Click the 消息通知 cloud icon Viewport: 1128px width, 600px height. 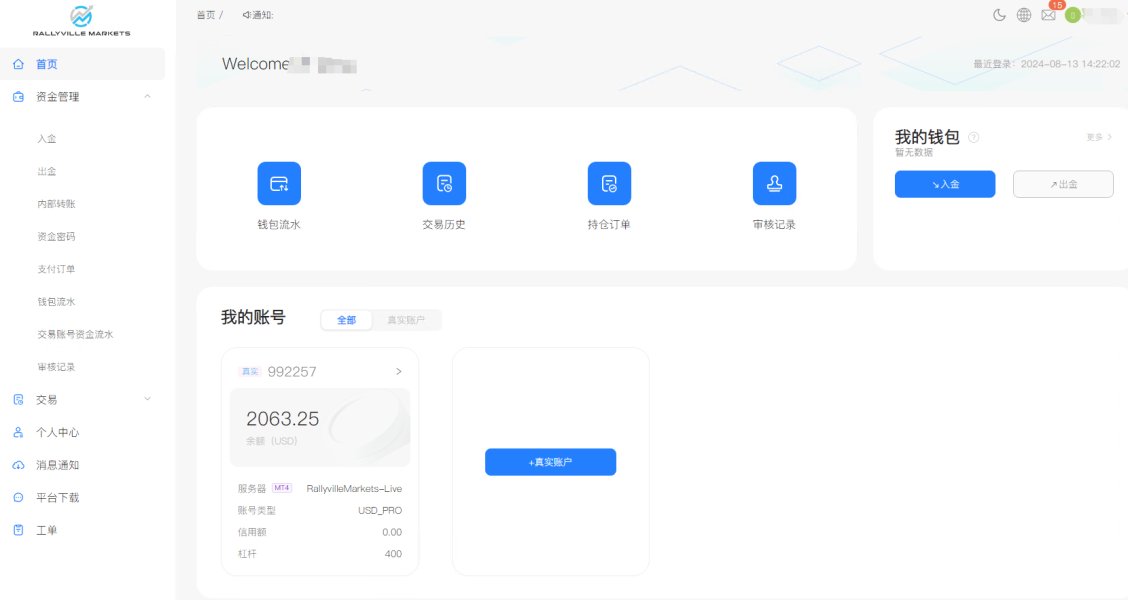tap(19, 465)
